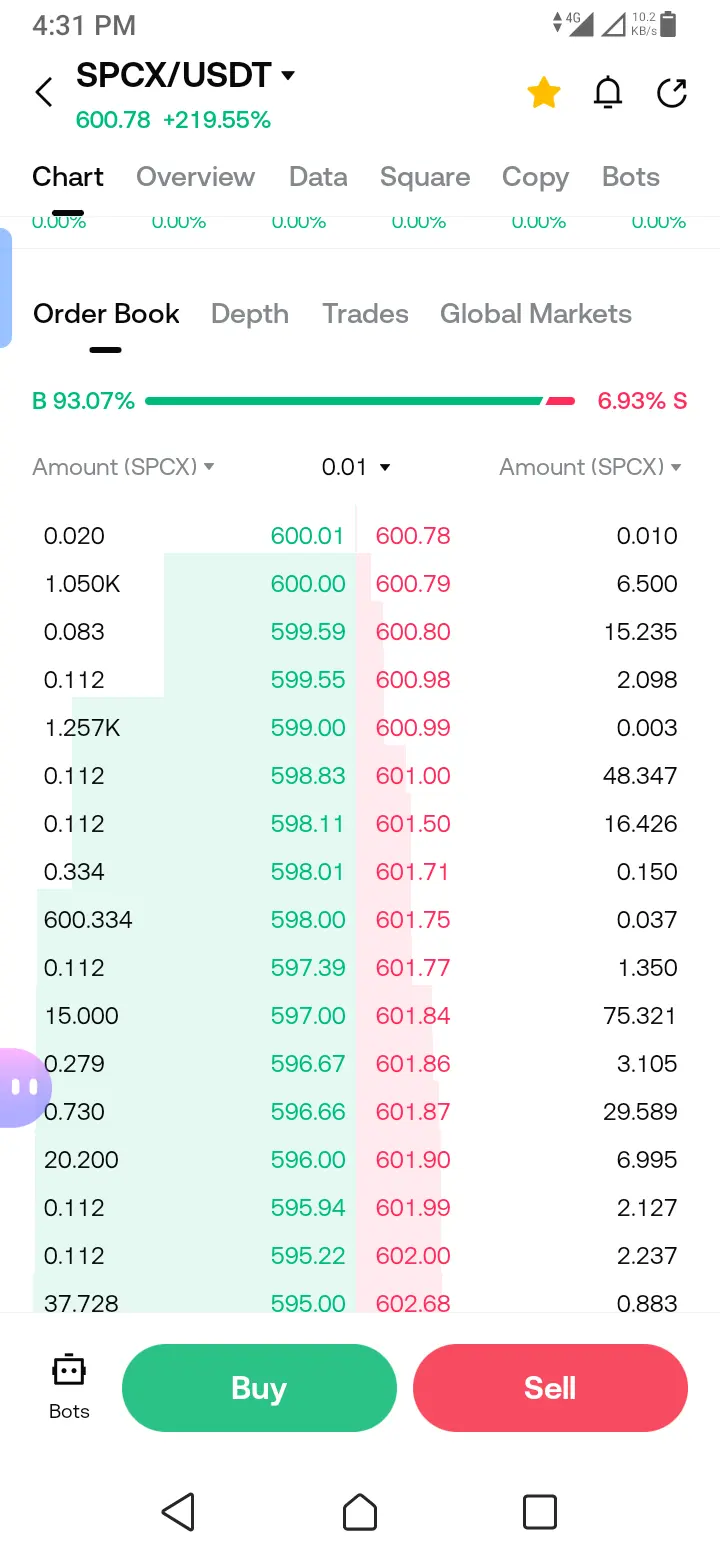Tap the buy/sell ratio bar

point(360,401)
